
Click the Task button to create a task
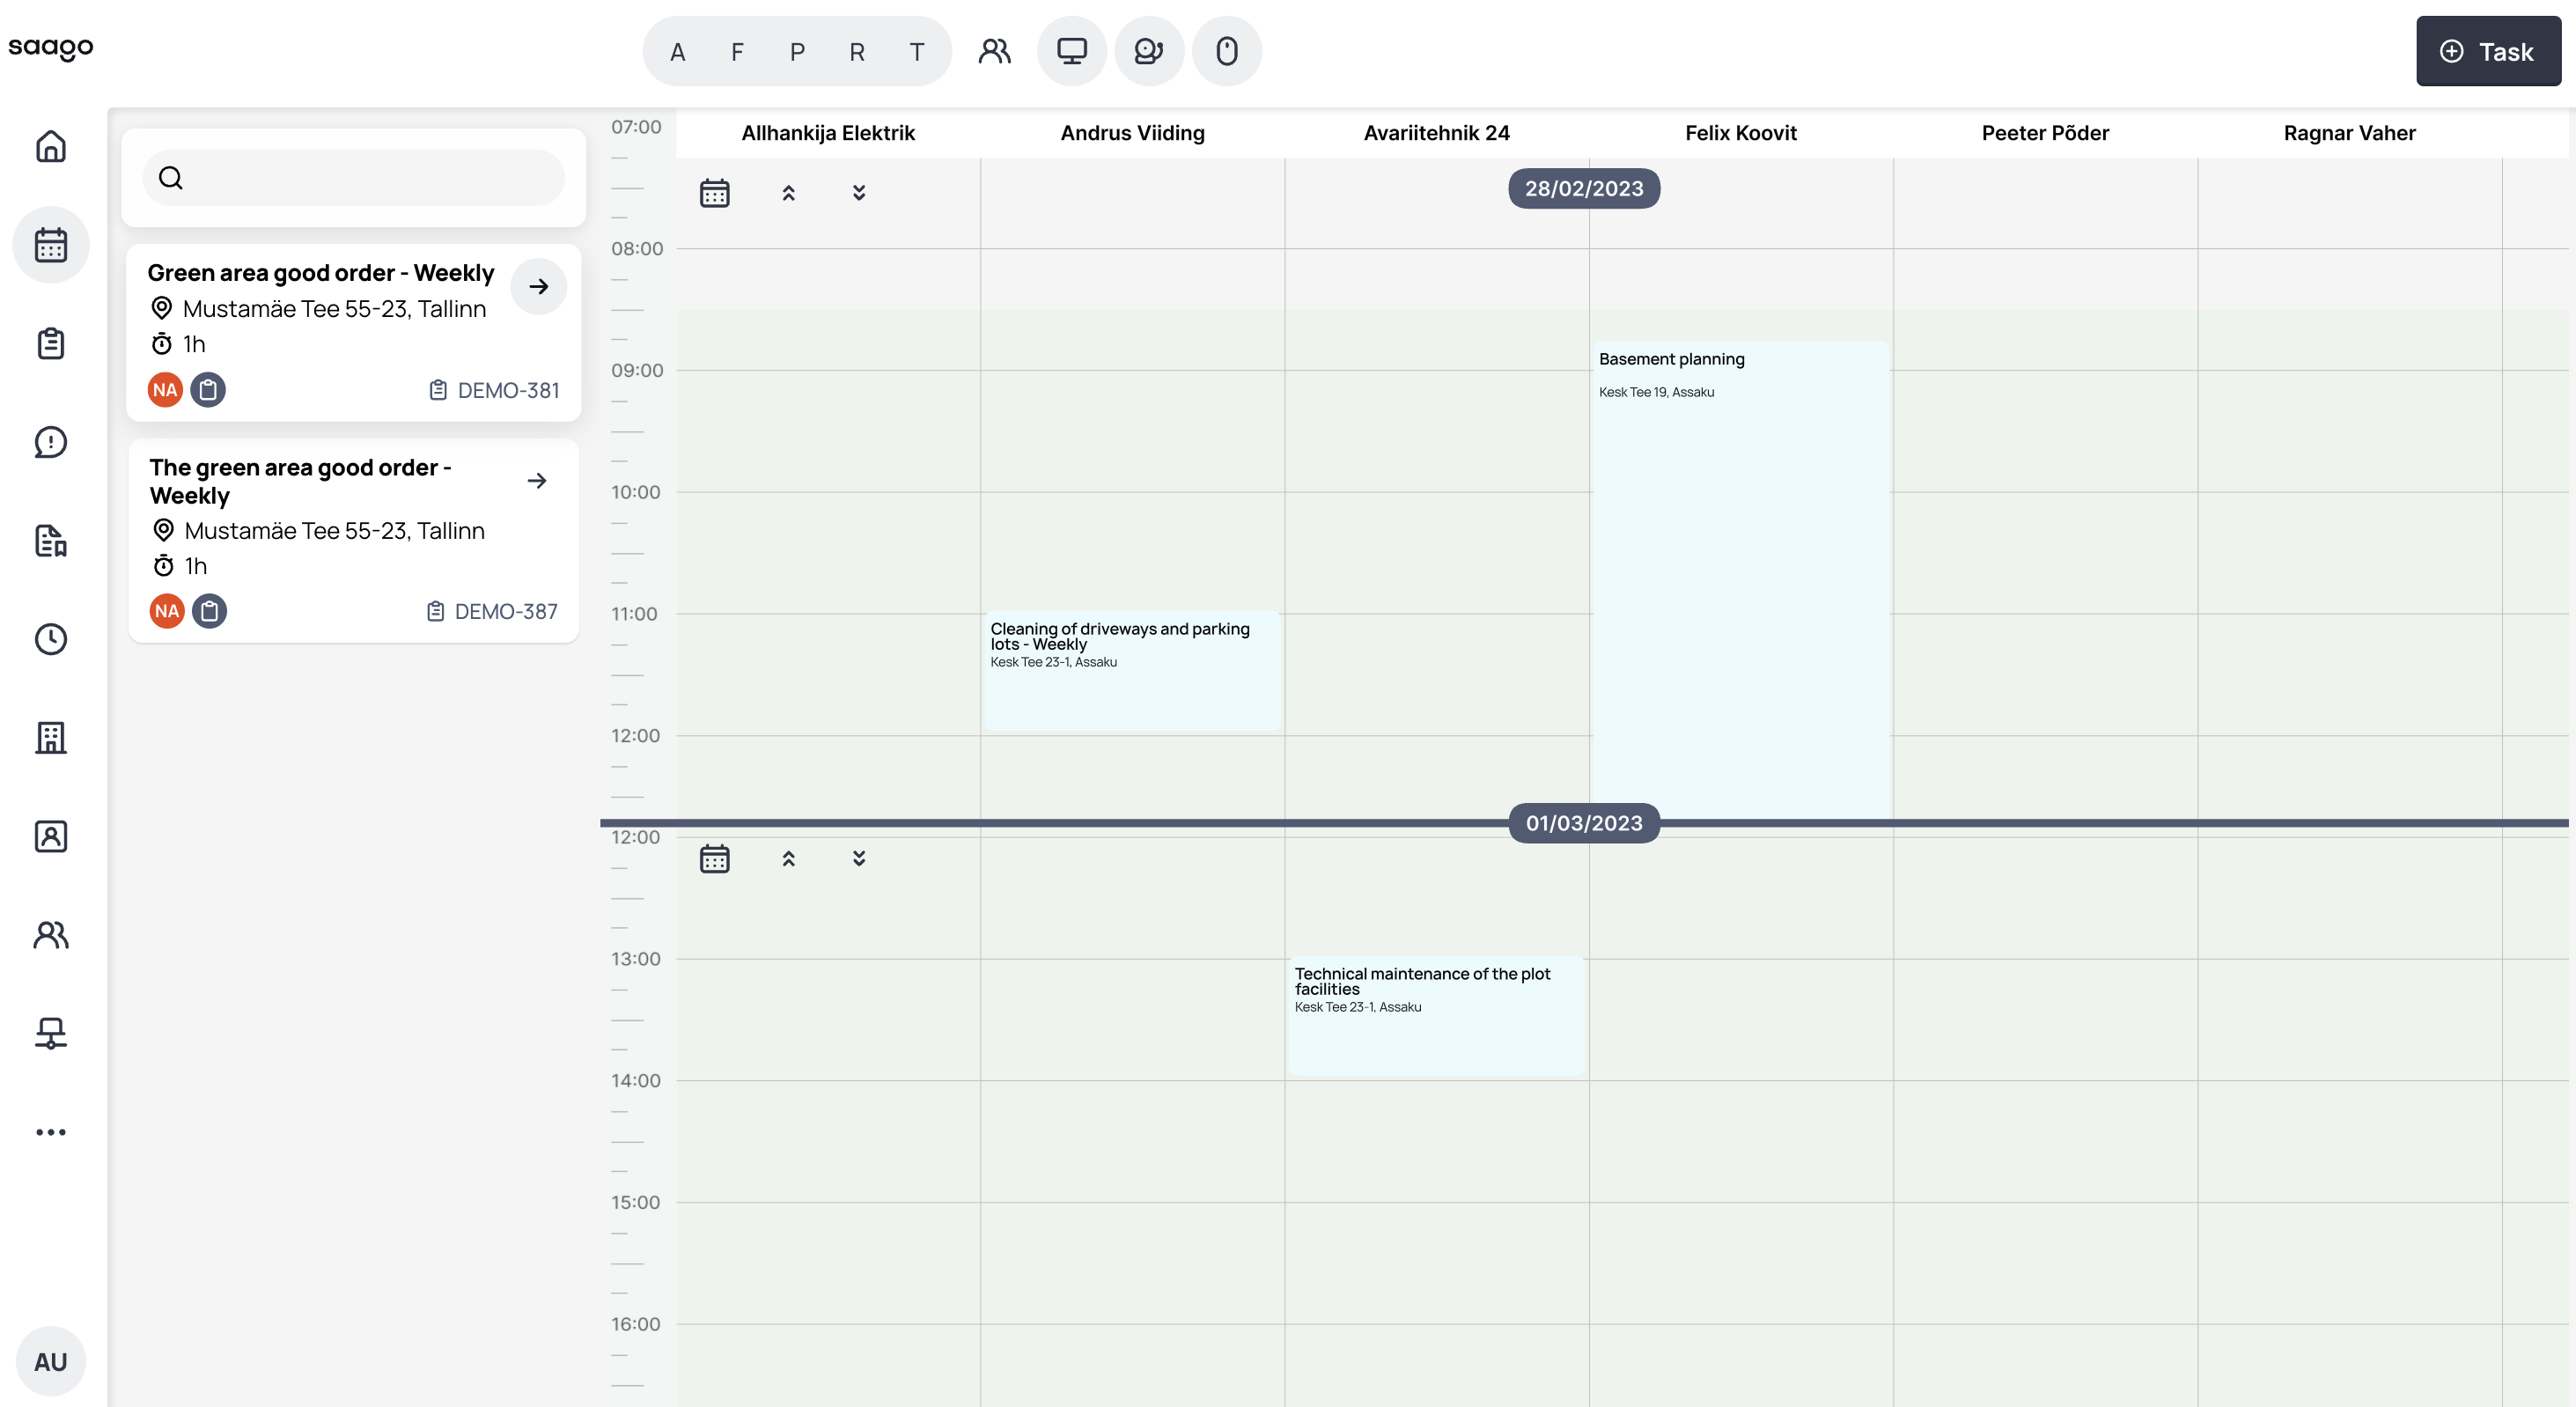click(x=2488, y=50)
